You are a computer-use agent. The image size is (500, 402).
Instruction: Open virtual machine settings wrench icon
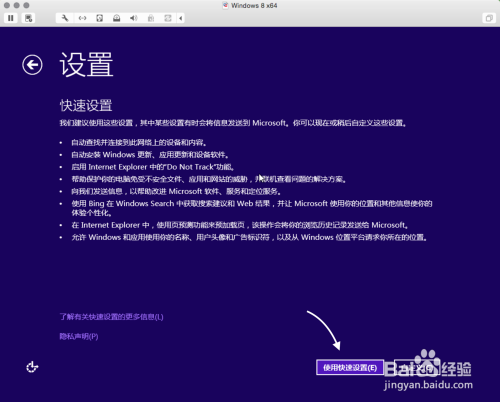(x=65, y=18)
